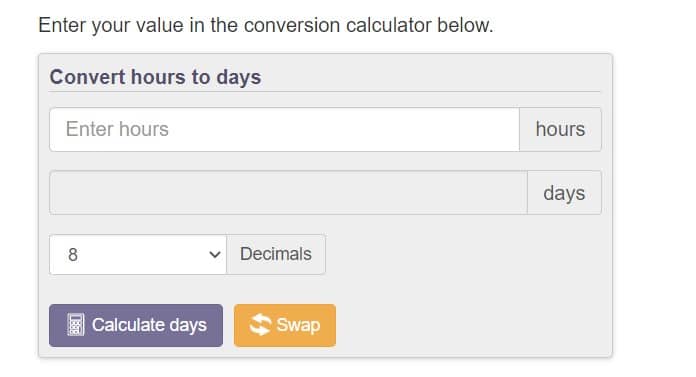Click the calculator icon on Calculate days
This screenshot has width=696, height=377.
[75, 325]
